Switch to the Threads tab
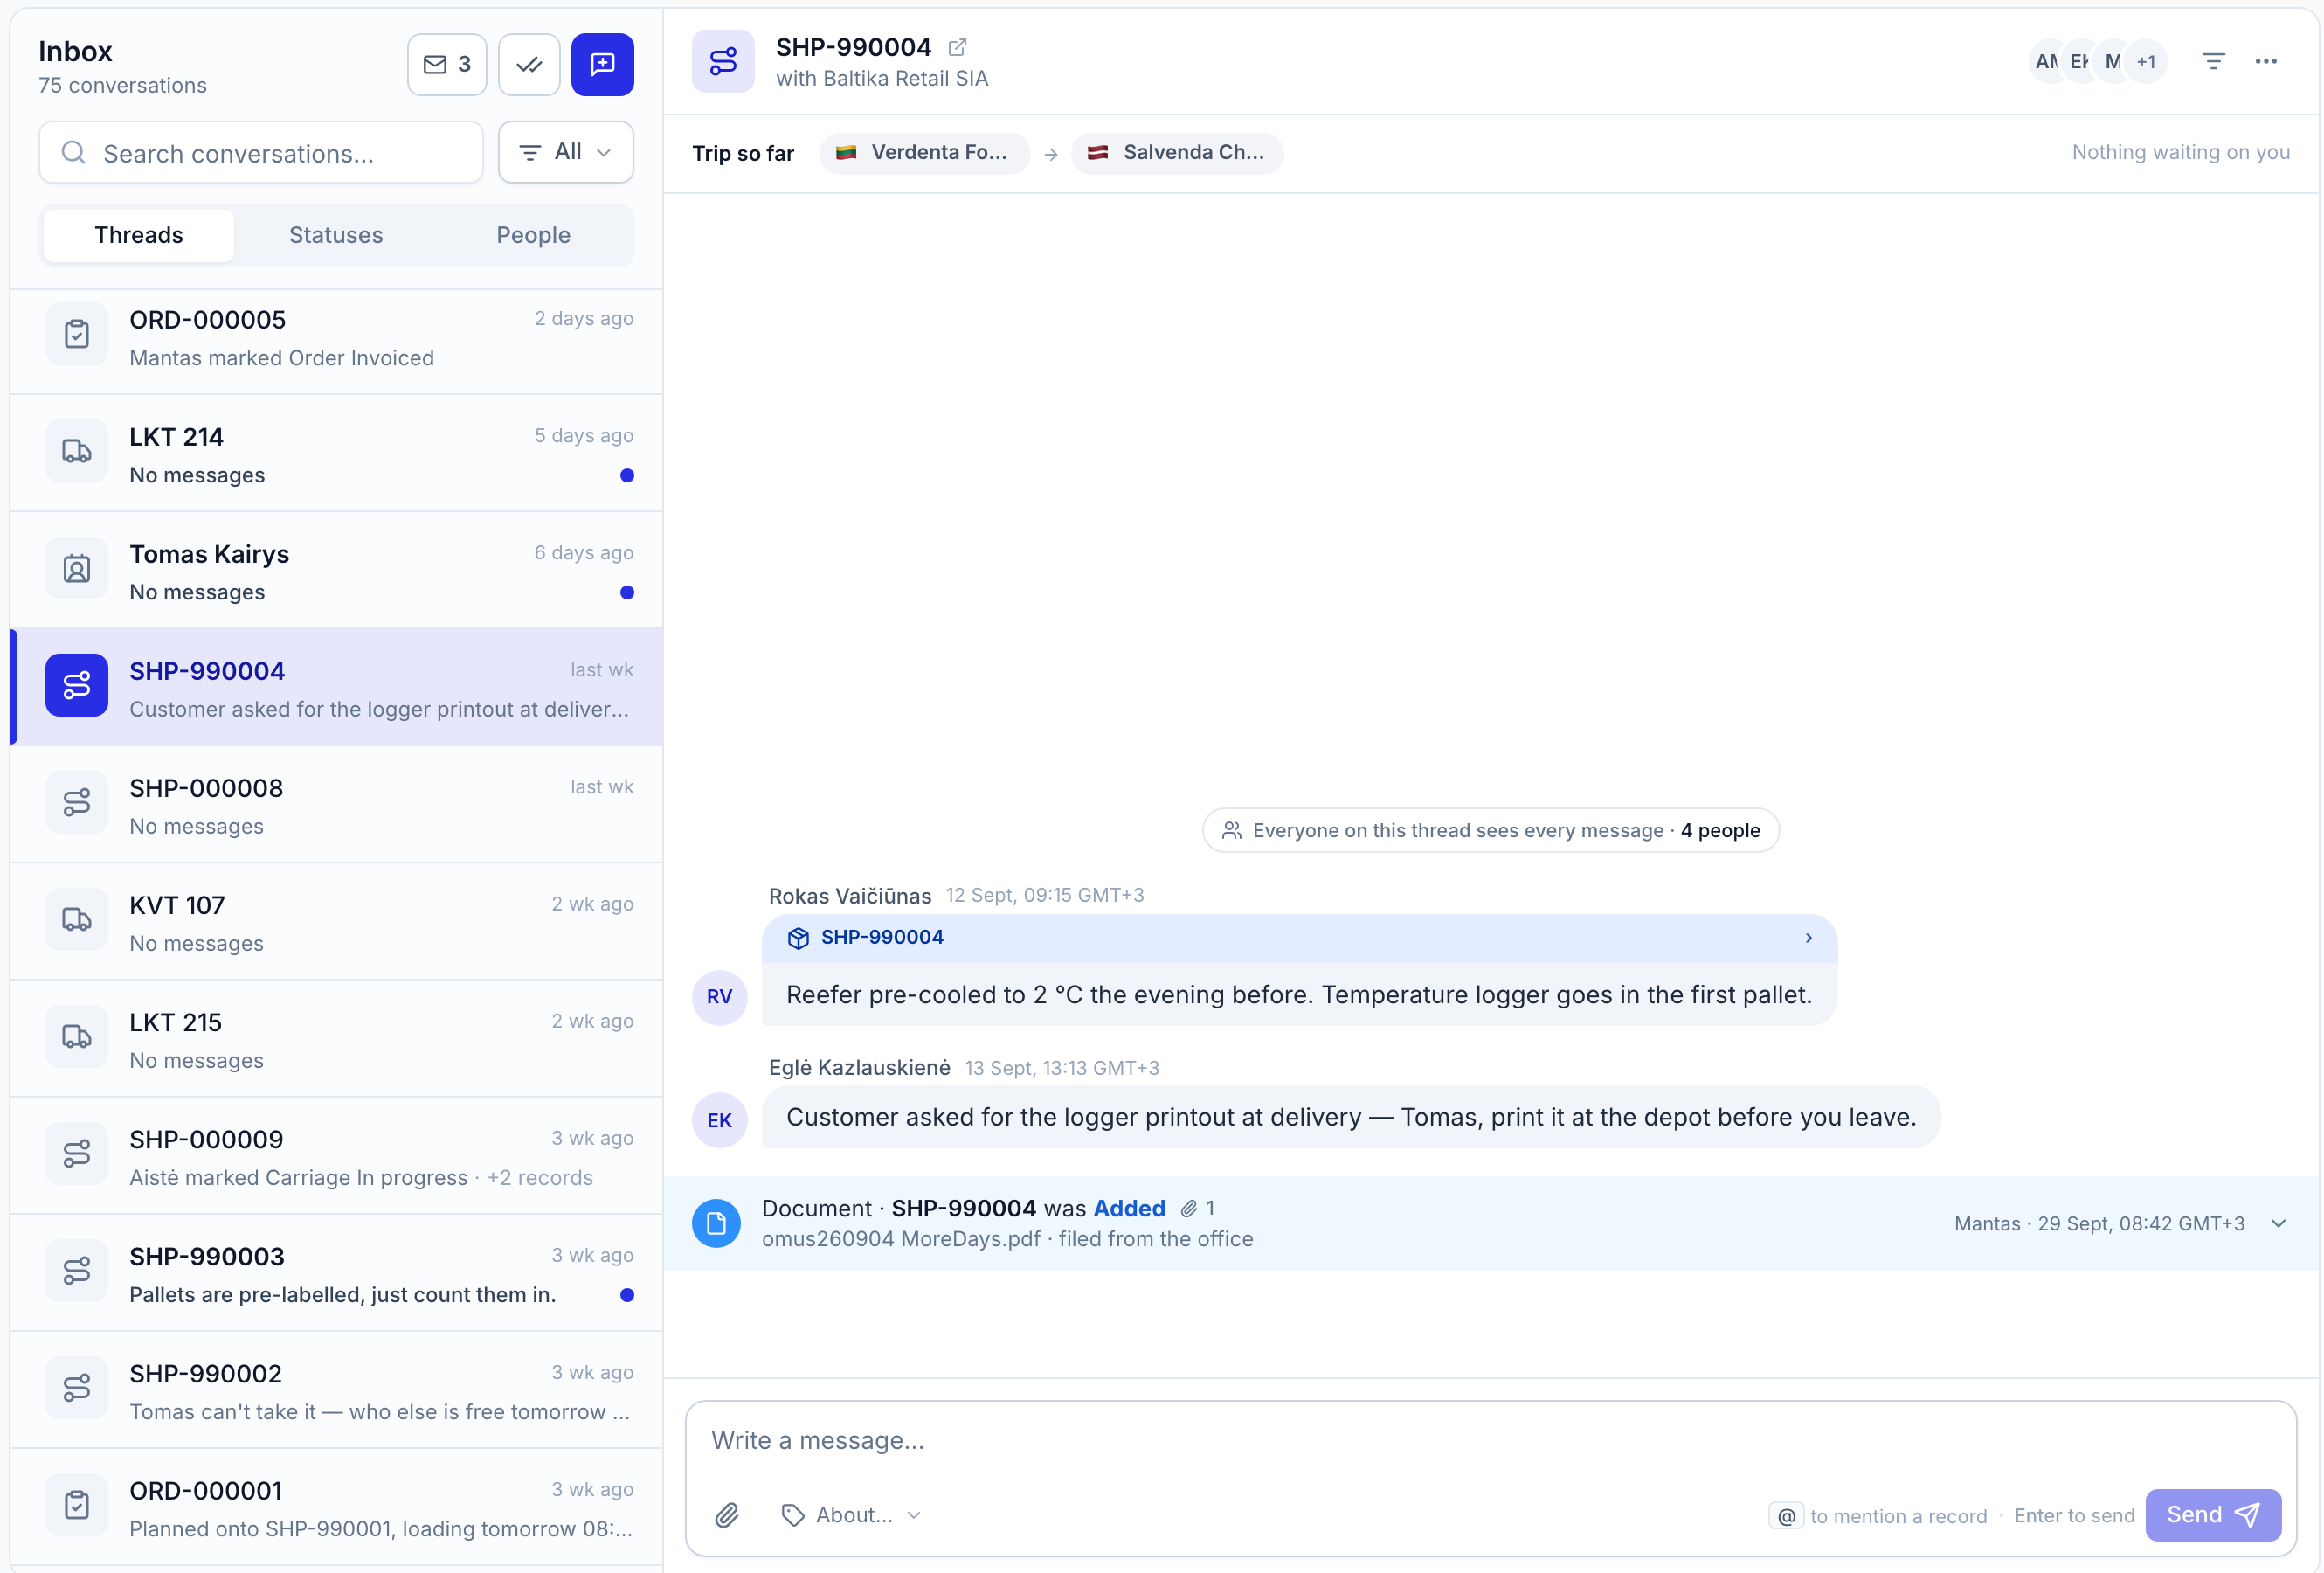 (x=139, y=235)
